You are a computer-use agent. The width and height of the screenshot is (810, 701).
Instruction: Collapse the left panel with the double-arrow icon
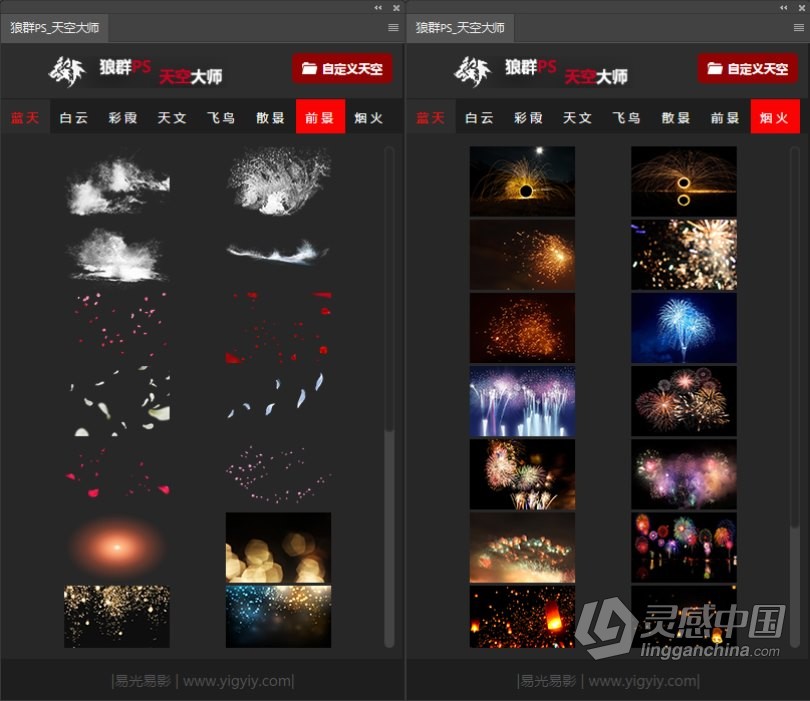tap(378, 7)
